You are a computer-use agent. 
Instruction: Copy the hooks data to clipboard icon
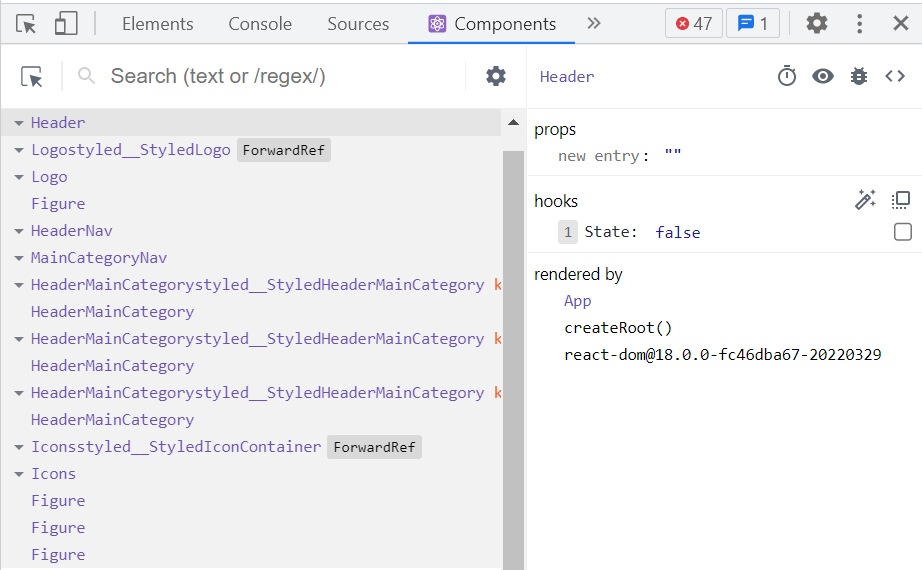901,200
